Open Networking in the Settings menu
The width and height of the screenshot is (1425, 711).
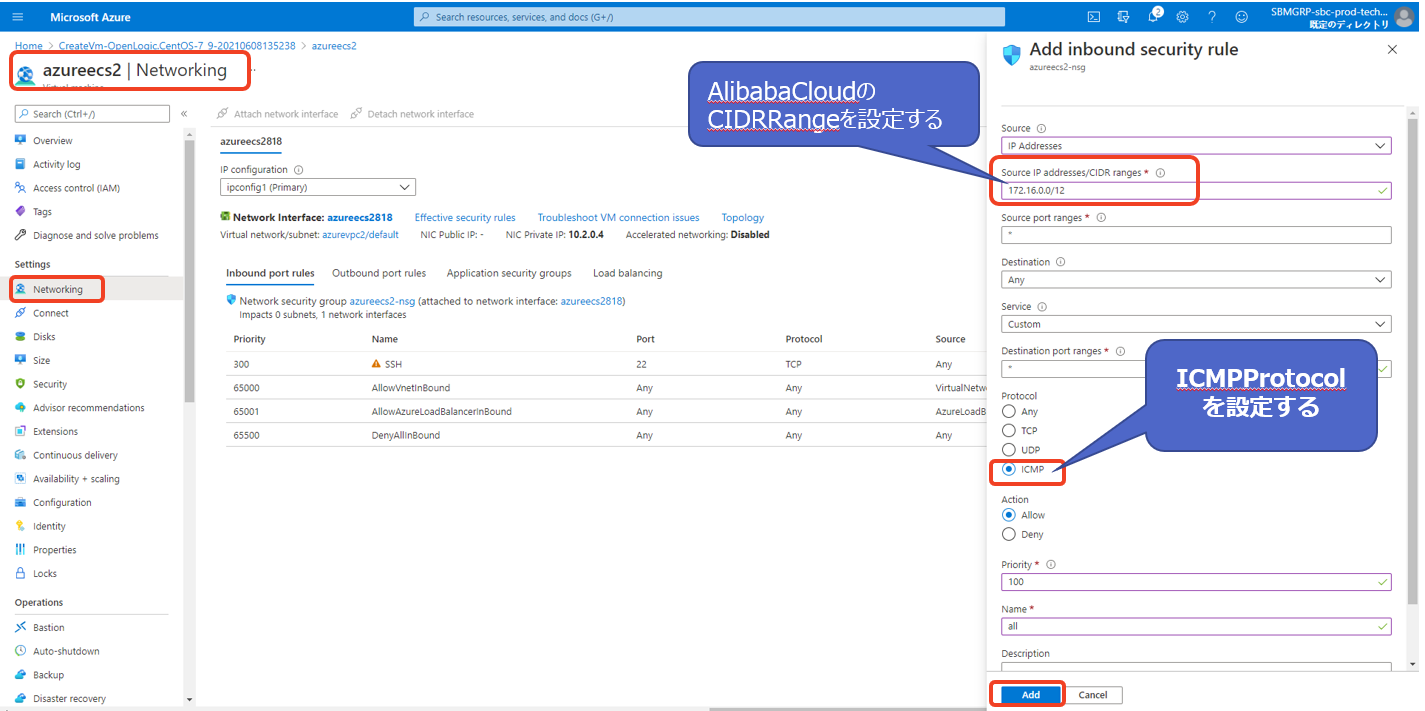[x=57, y=289]
